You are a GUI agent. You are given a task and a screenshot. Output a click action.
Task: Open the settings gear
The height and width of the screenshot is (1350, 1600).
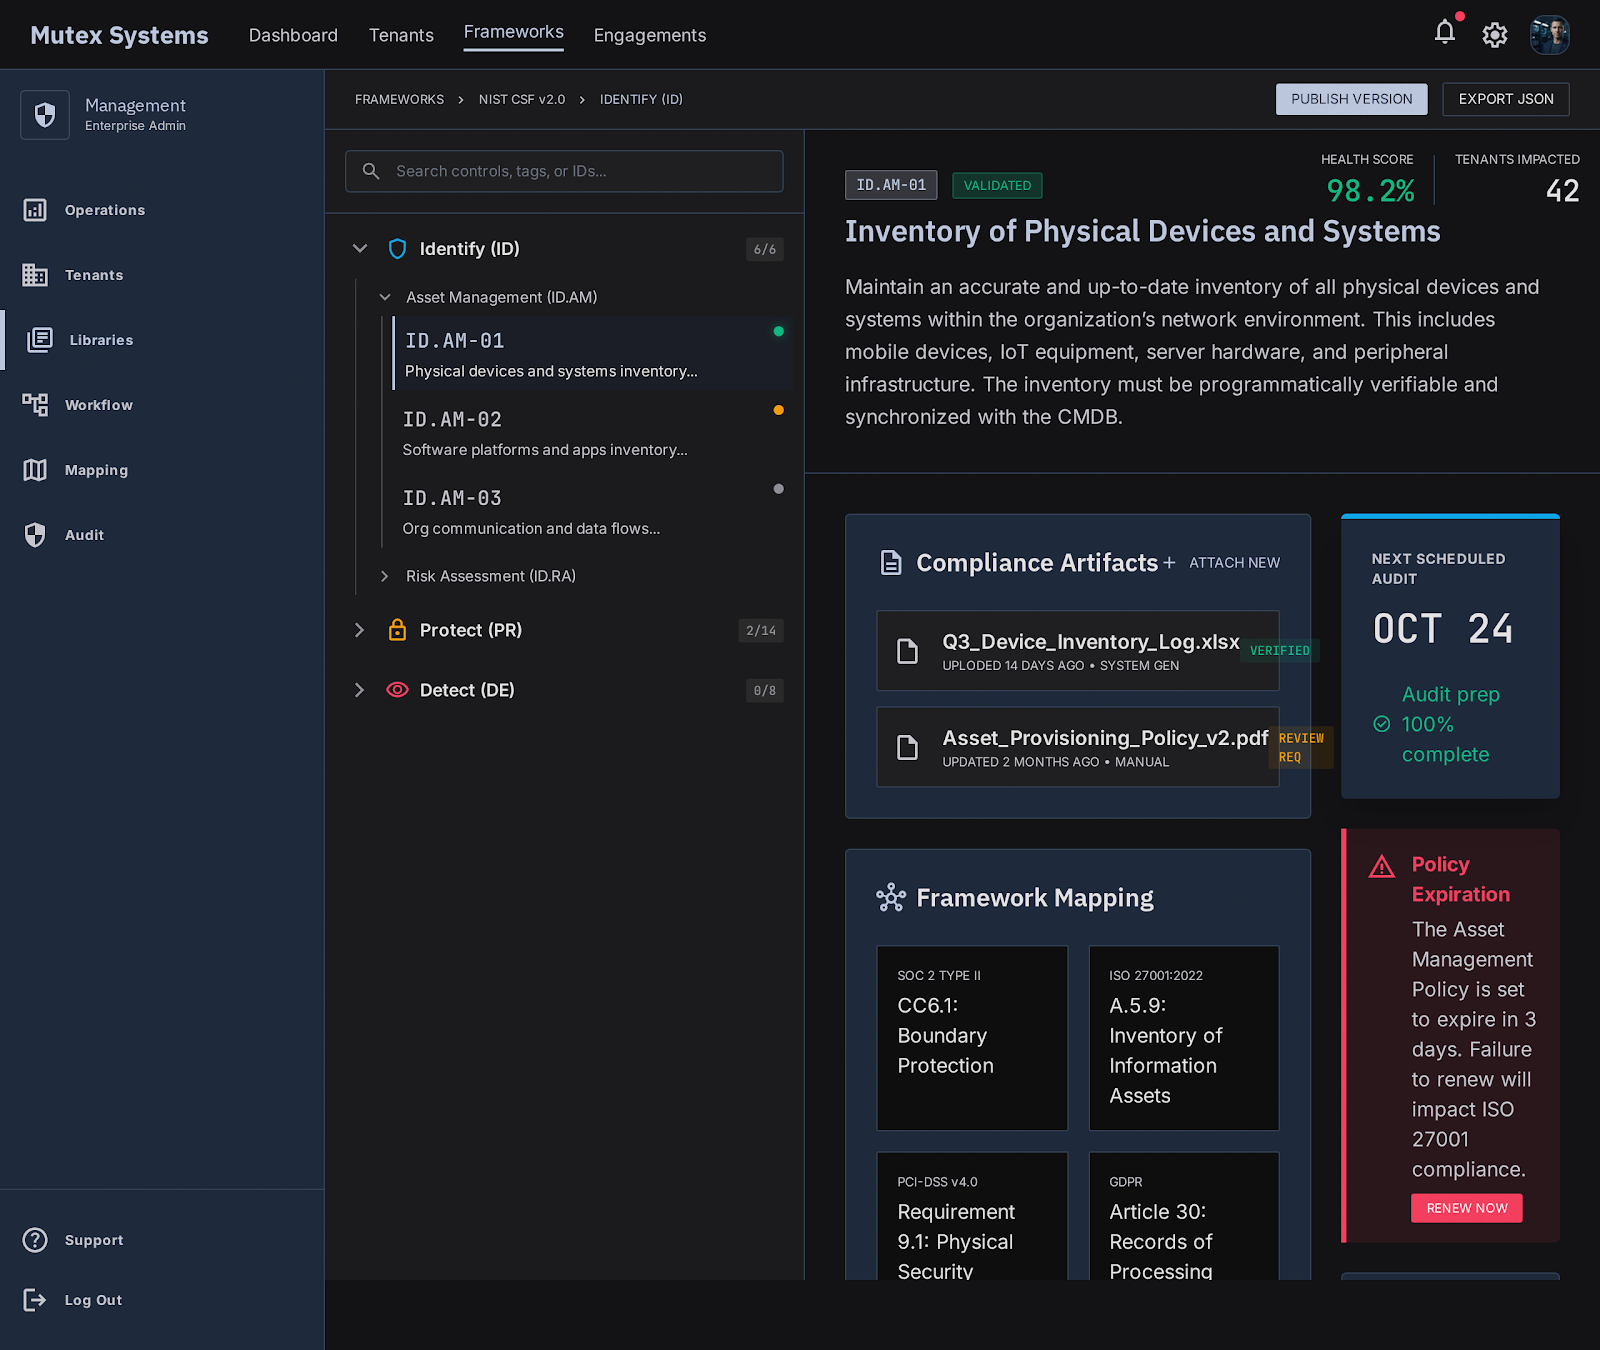pos(1495,35)
